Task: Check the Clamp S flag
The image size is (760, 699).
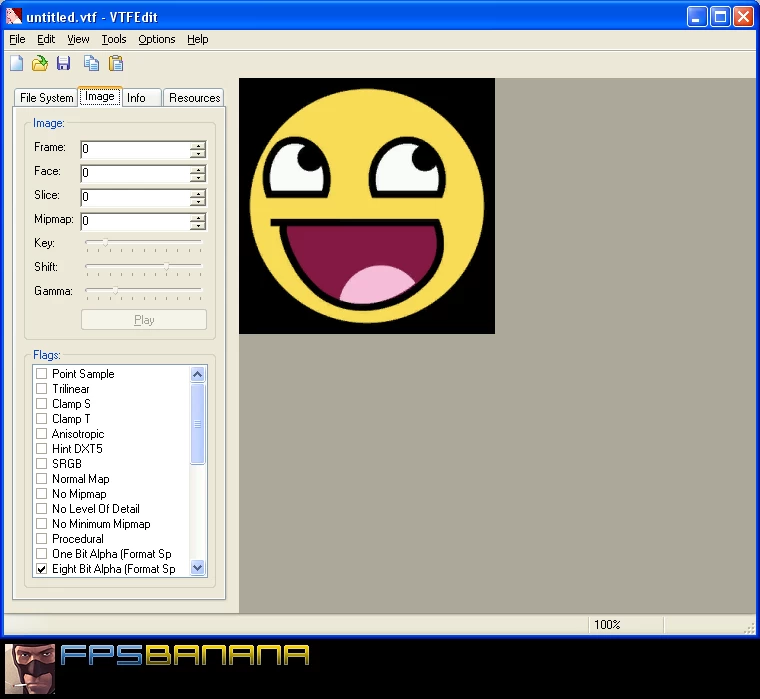Action: [42, 404]
